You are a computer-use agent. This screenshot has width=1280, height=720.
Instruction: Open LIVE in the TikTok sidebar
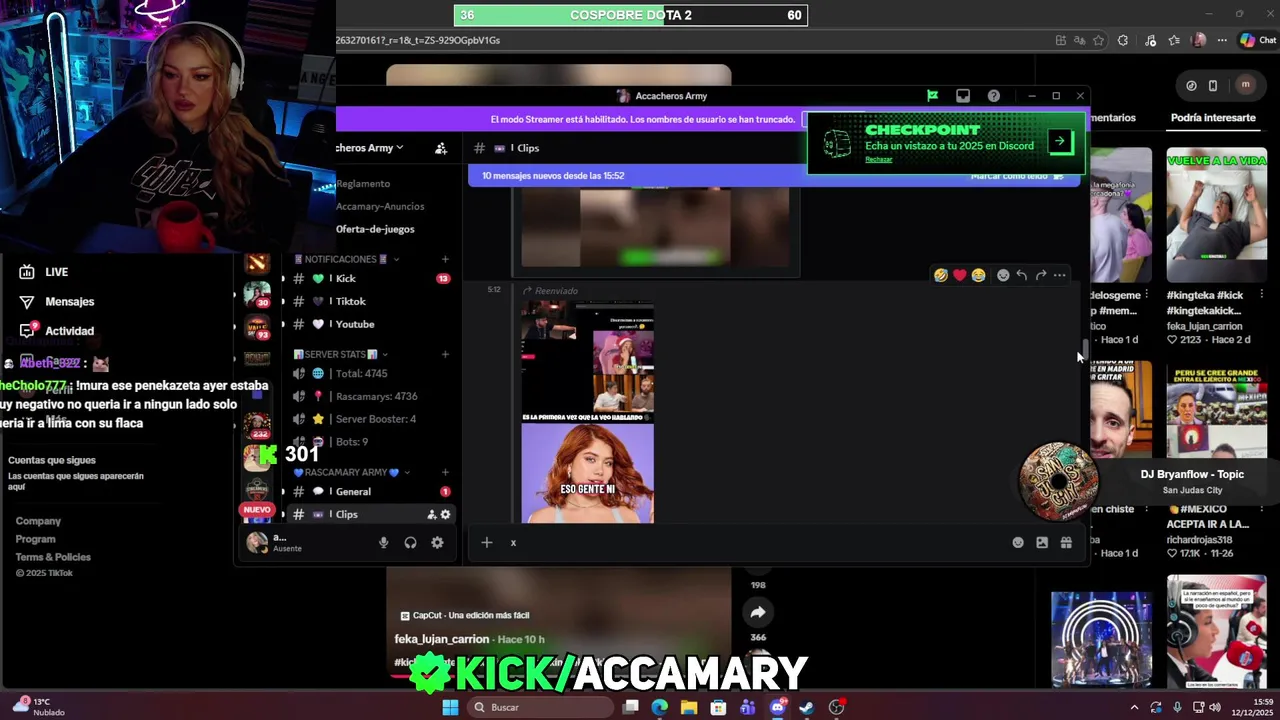(x=44, y=272)
